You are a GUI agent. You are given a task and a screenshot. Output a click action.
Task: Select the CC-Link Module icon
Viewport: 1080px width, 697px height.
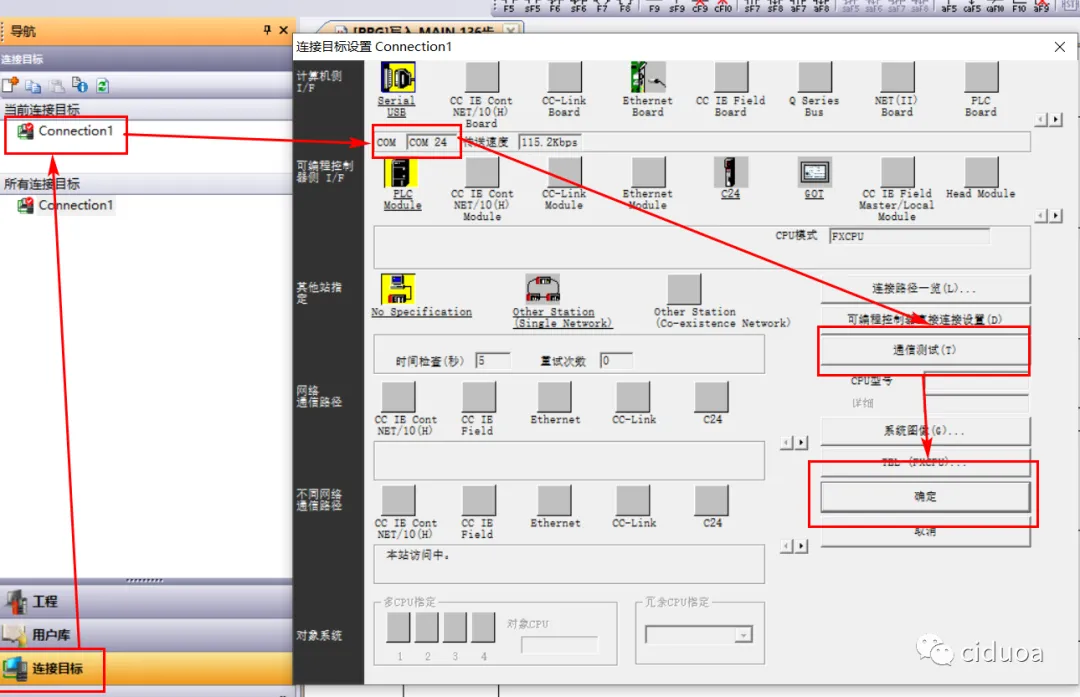coord(565,172)
